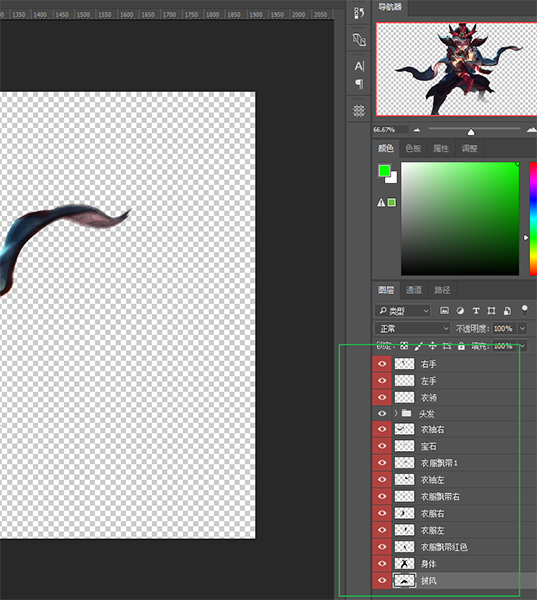Screen dimensions: 537x600
Task: Toggle the layer filtering on/off switch
Action: (525, 310)
